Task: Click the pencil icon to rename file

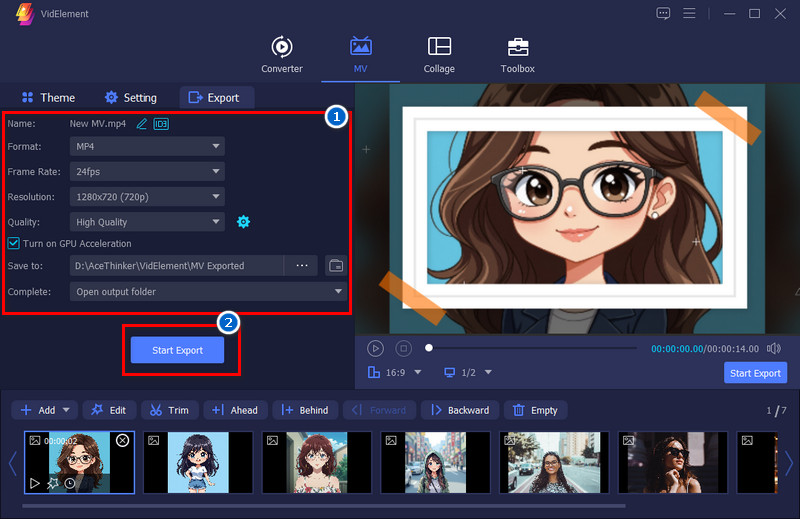Action: coord(142,124)
